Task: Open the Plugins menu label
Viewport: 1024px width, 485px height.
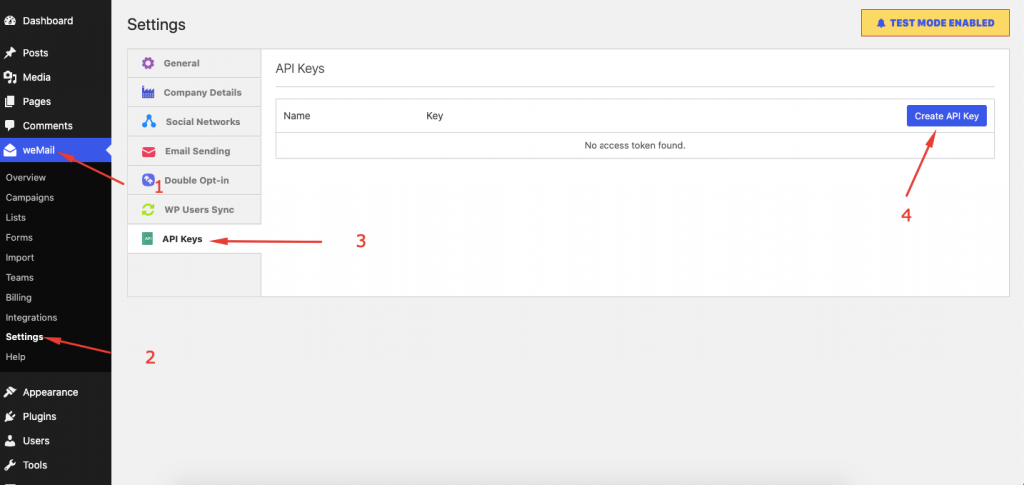Action: coord(39,416)
